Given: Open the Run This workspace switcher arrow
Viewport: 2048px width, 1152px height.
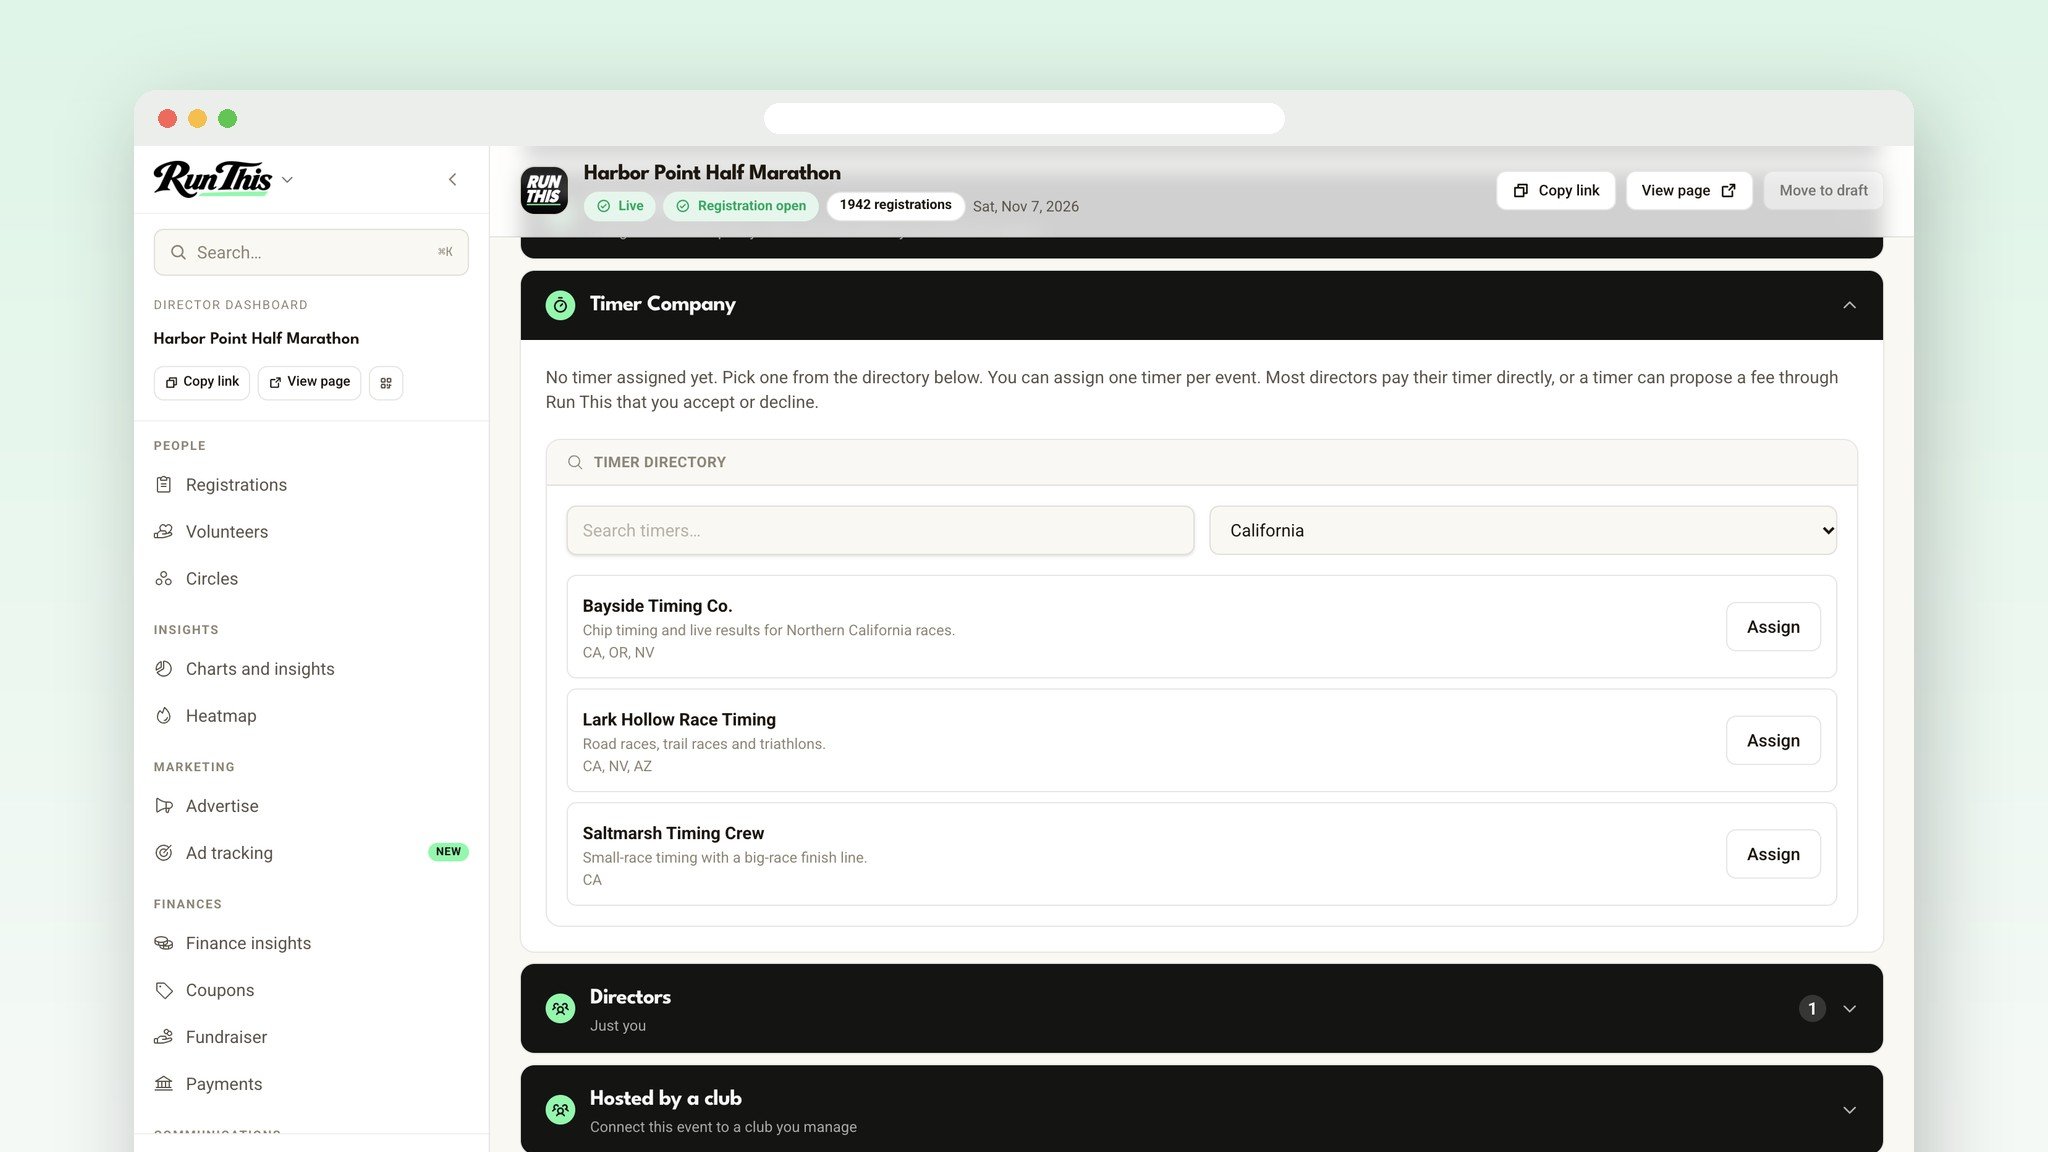Looking at the screenshot, I should click(x=287, y=180).
